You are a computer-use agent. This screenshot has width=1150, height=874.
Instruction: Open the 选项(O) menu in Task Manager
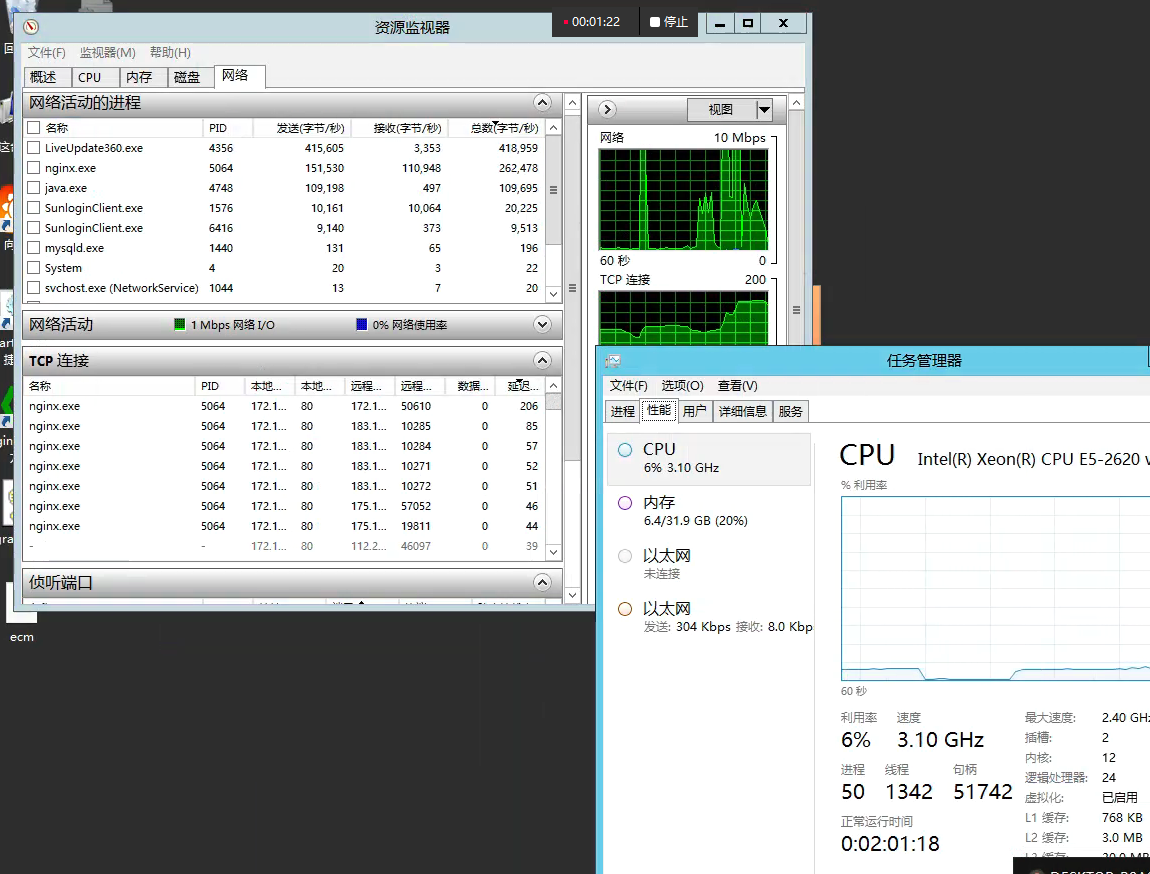click(682, 386)
